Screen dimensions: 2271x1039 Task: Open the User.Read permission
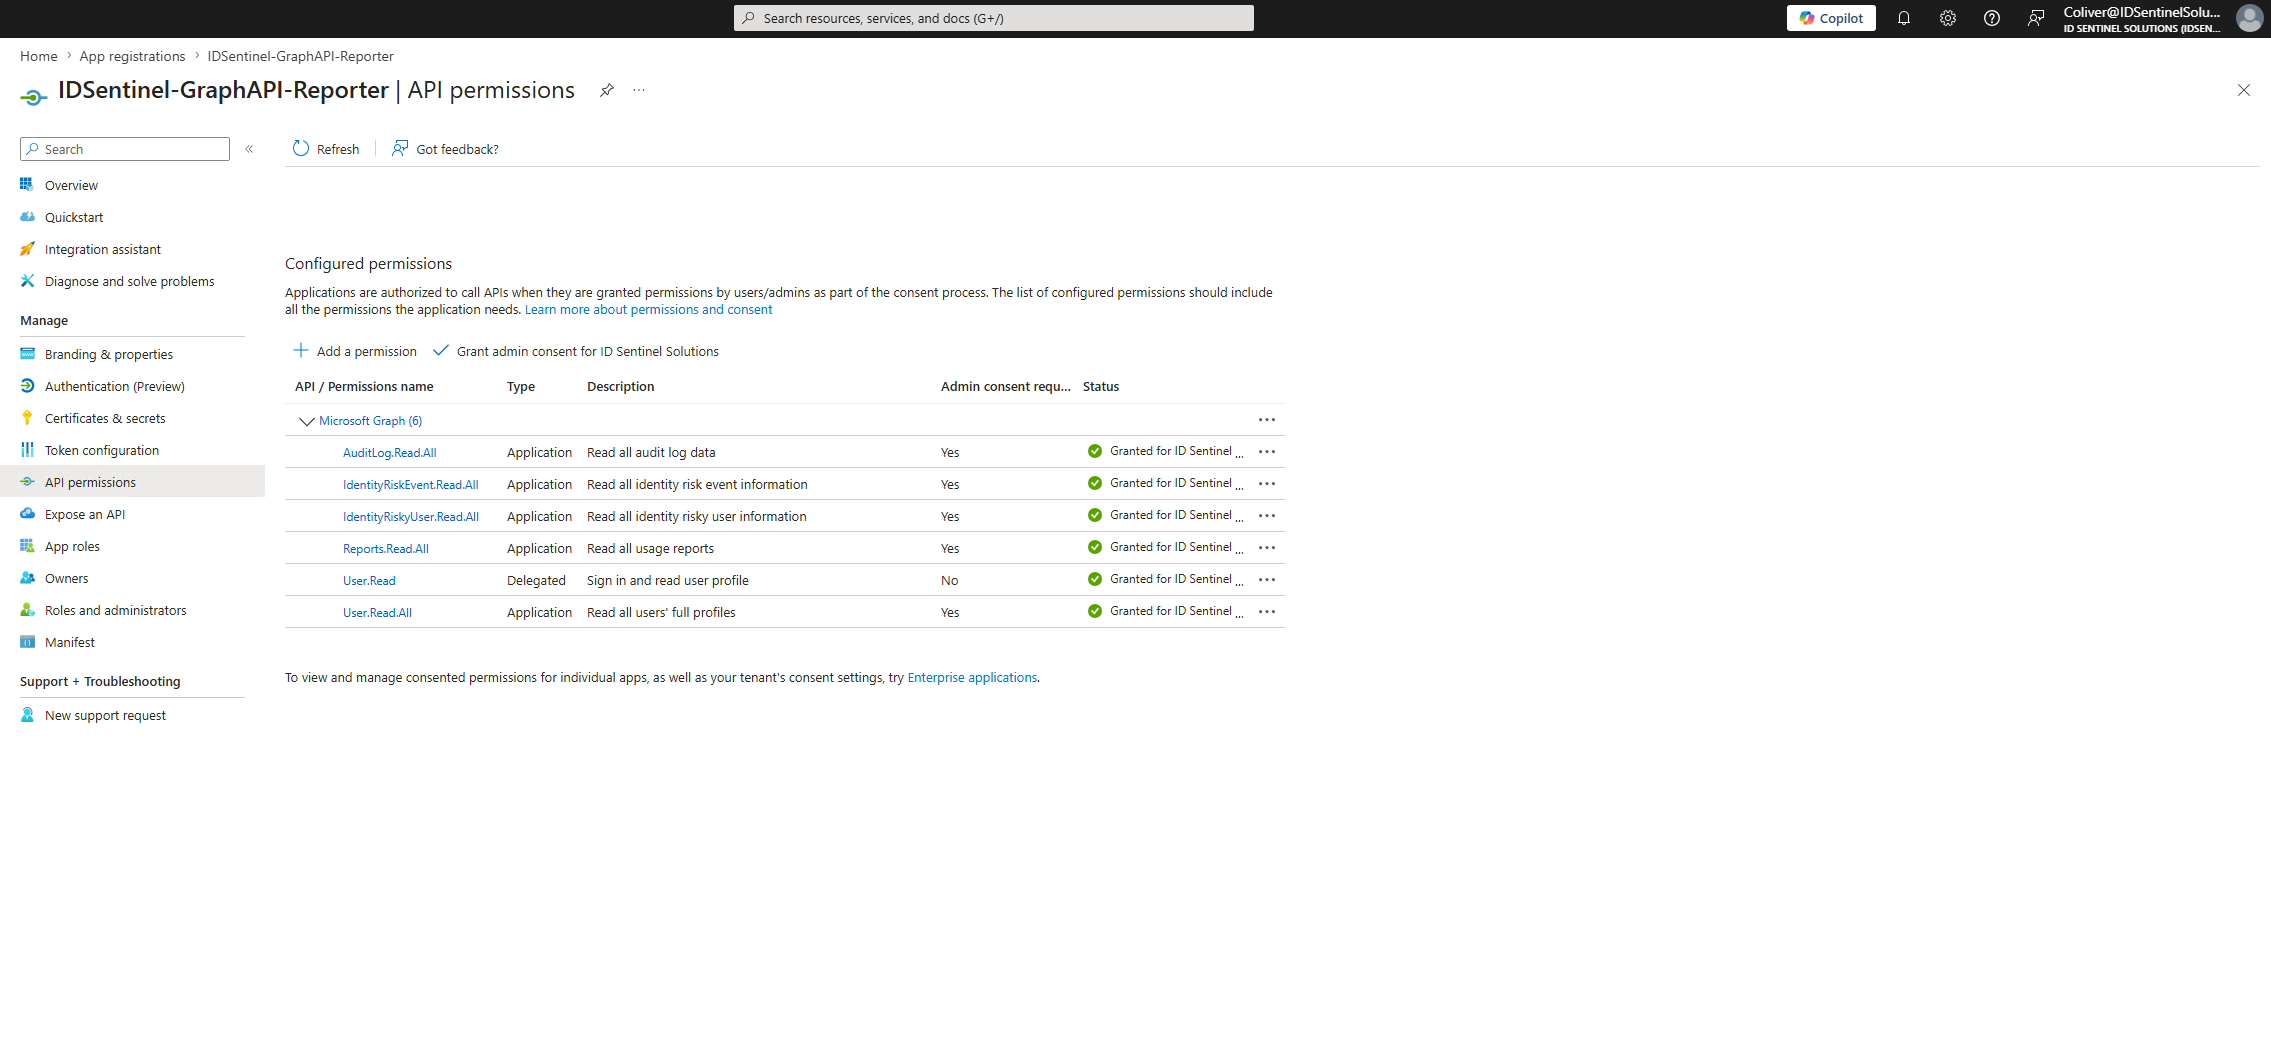369,581
